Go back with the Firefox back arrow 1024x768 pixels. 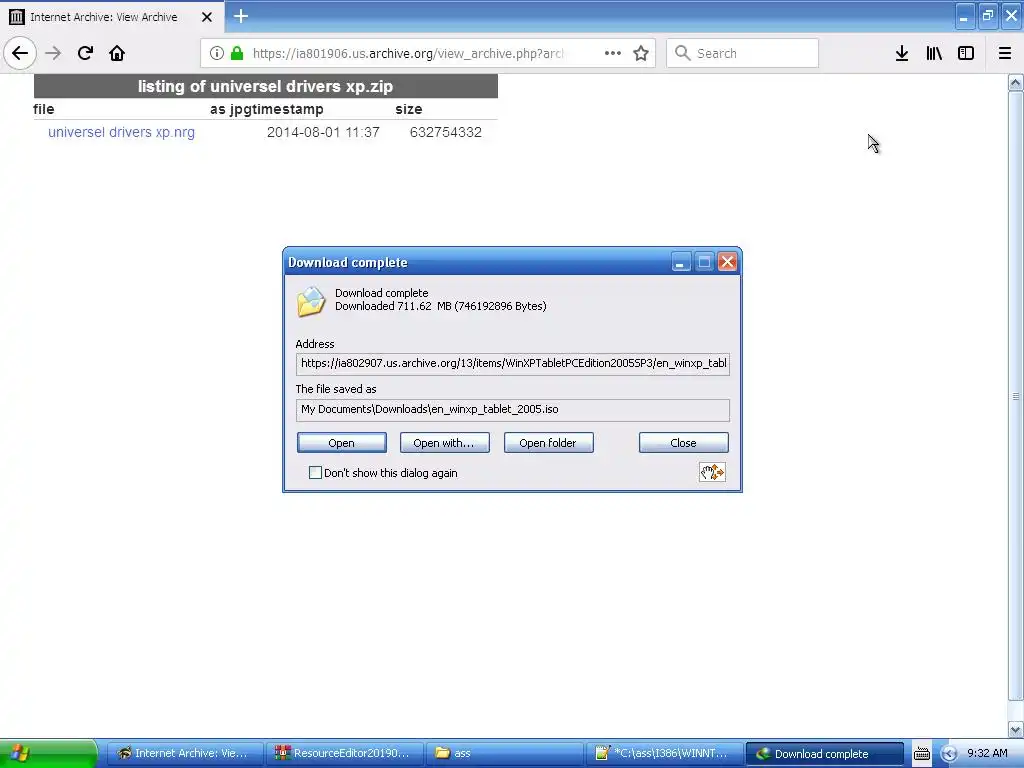click(20, 53)
